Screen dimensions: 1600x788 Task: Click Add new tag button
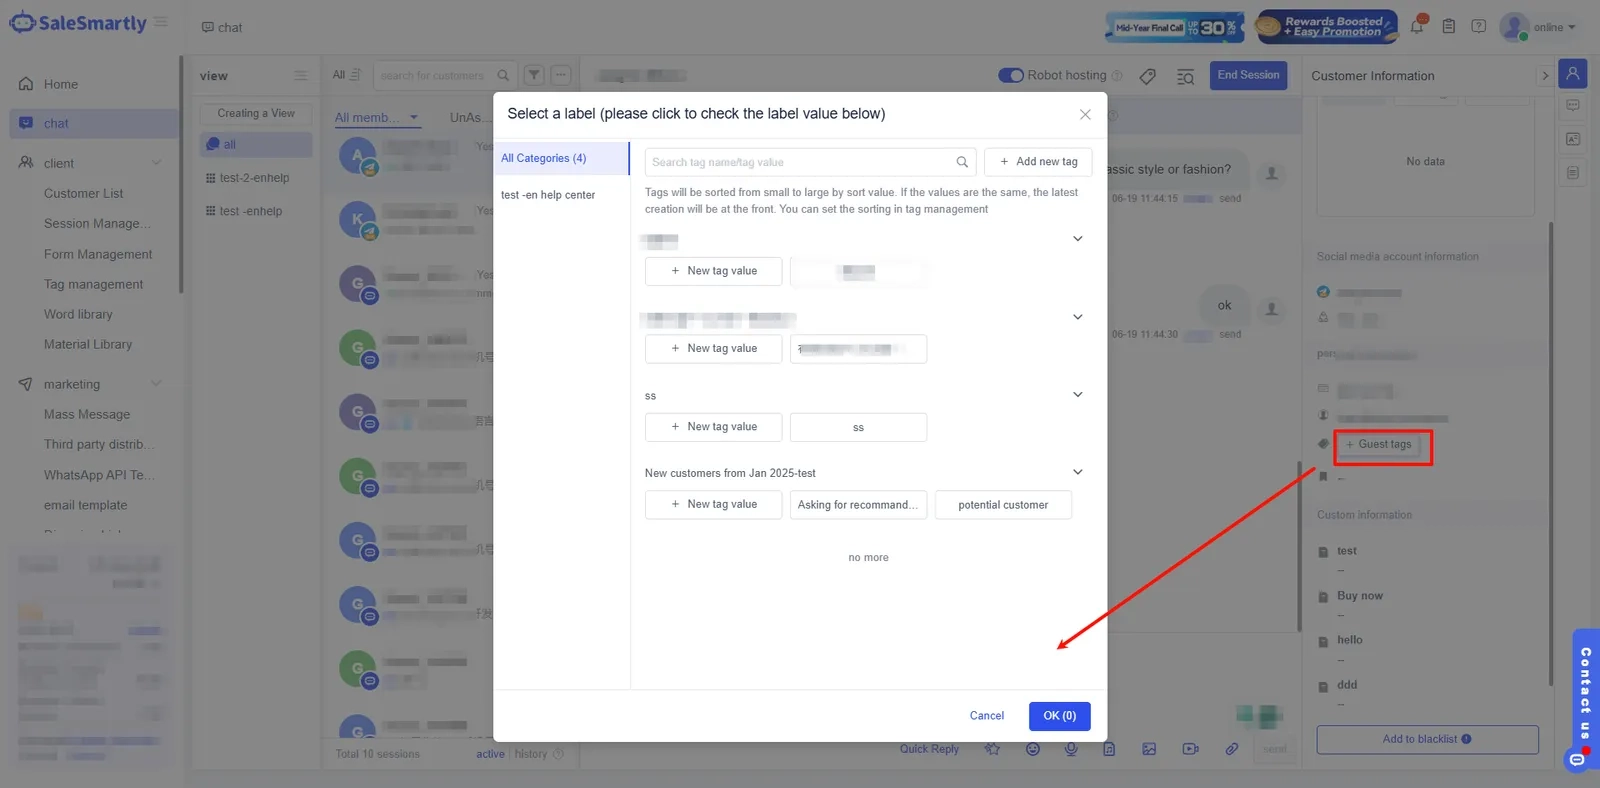(1038, 162)
